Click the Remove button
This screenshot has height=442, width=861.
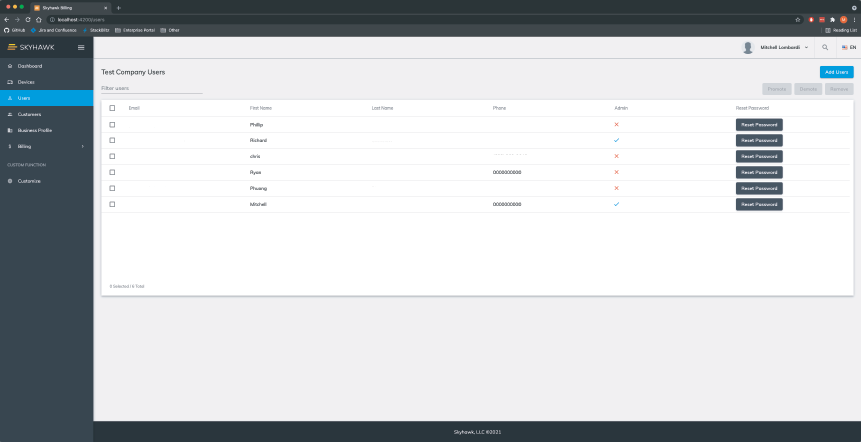click(839, 89)
